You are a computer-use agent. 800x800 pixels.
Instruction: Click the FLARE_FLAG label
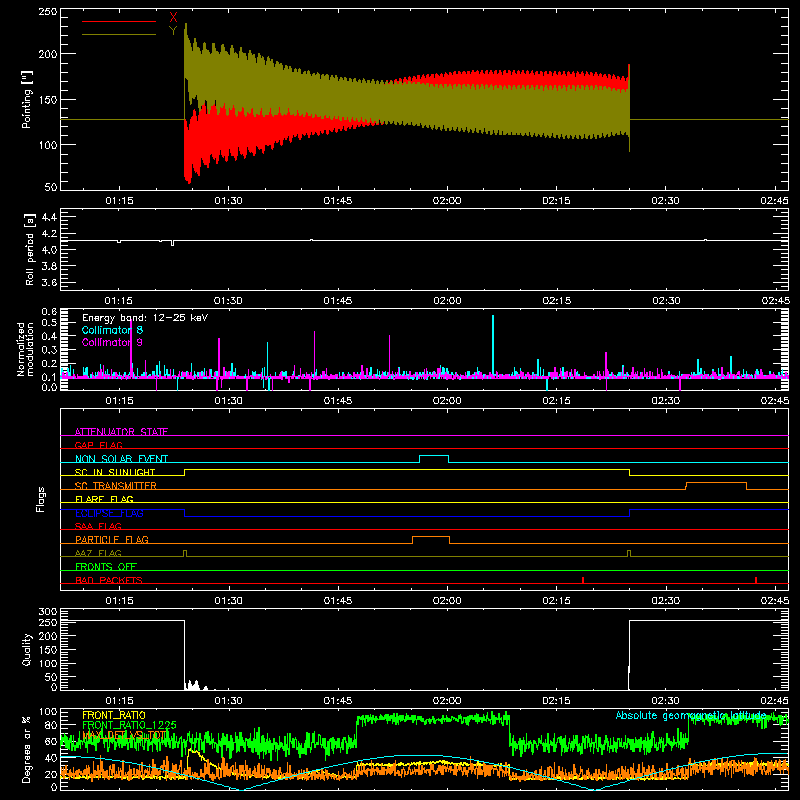pyautogui.click(x=104, y=499)
